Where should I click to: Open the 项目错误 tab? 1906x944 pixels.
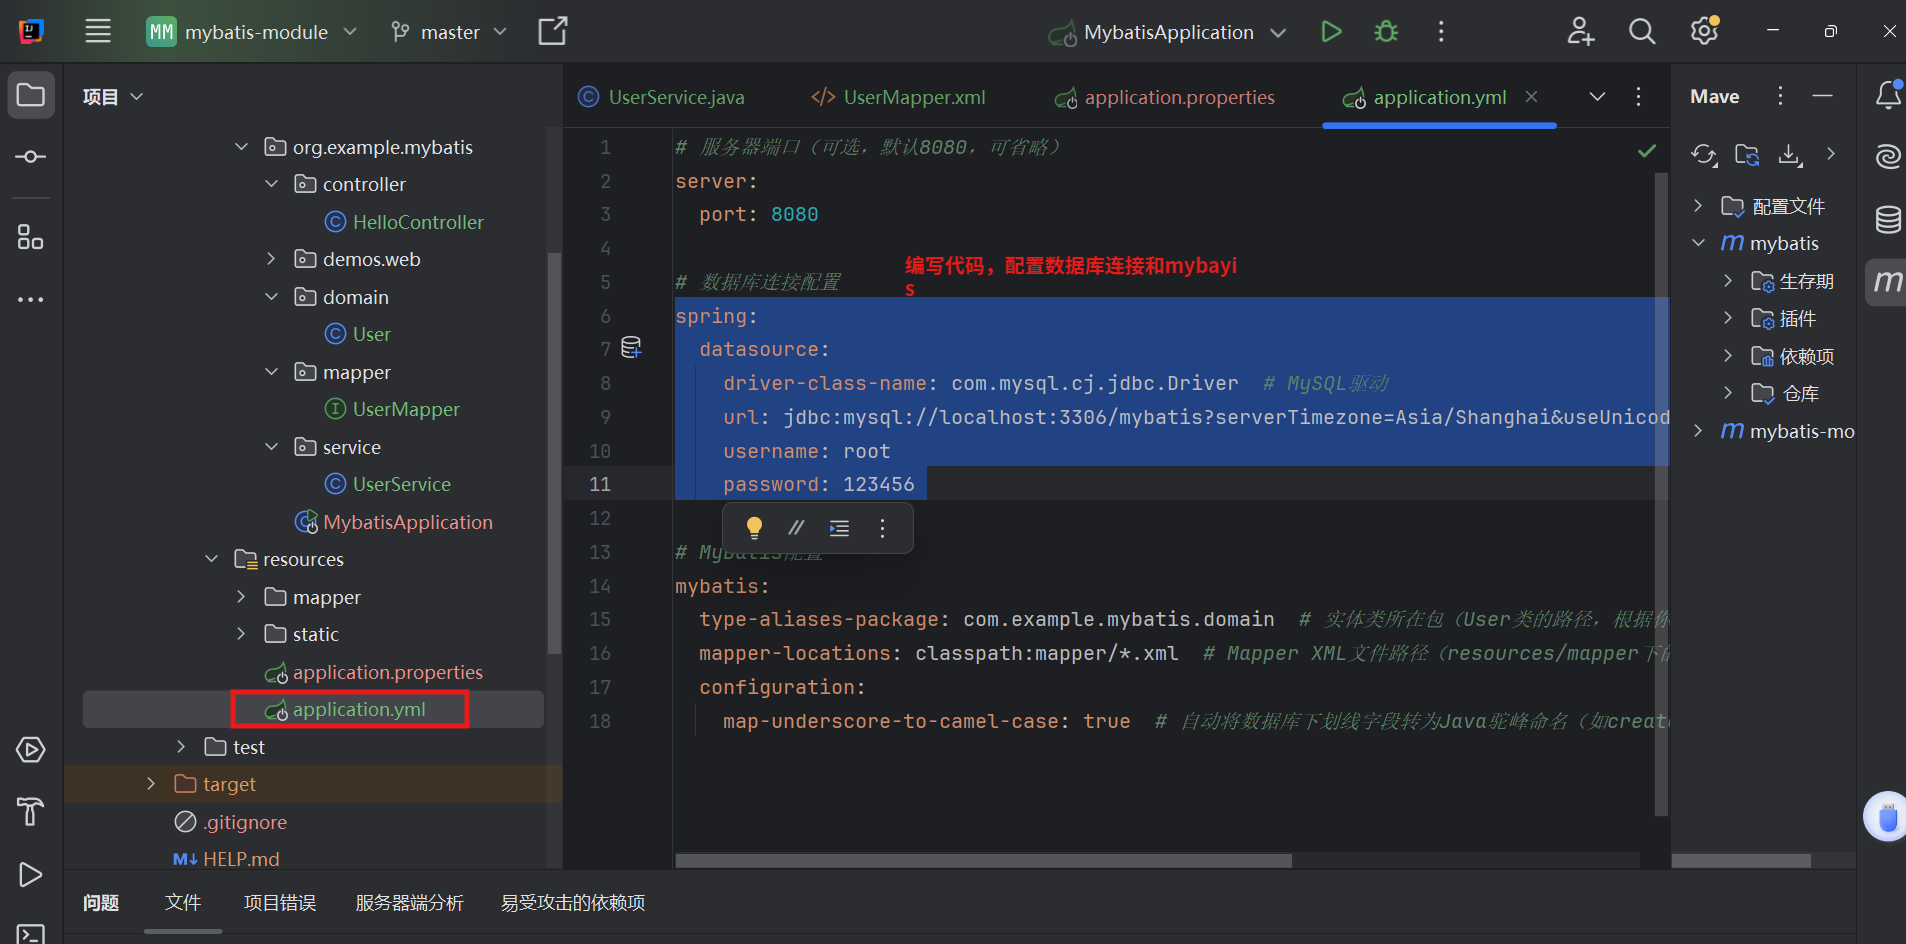click(x=280, y=903)
